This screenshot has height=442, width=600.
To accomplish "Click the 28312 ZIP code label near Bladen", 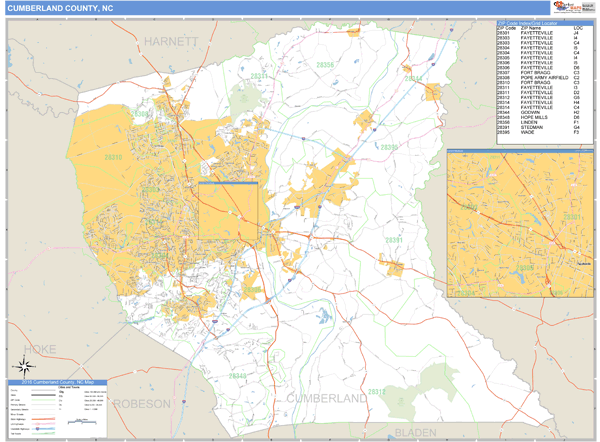I will pos(375,392).
